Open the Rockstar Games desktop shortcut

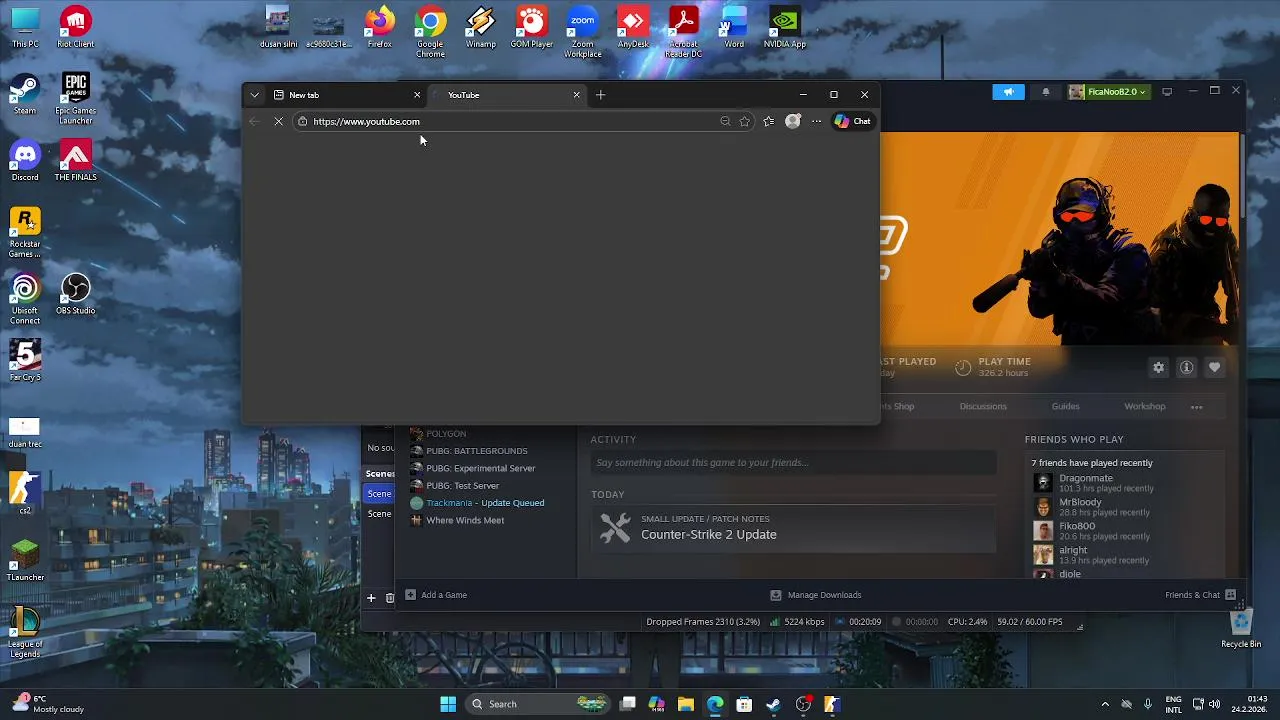point(25,232)
